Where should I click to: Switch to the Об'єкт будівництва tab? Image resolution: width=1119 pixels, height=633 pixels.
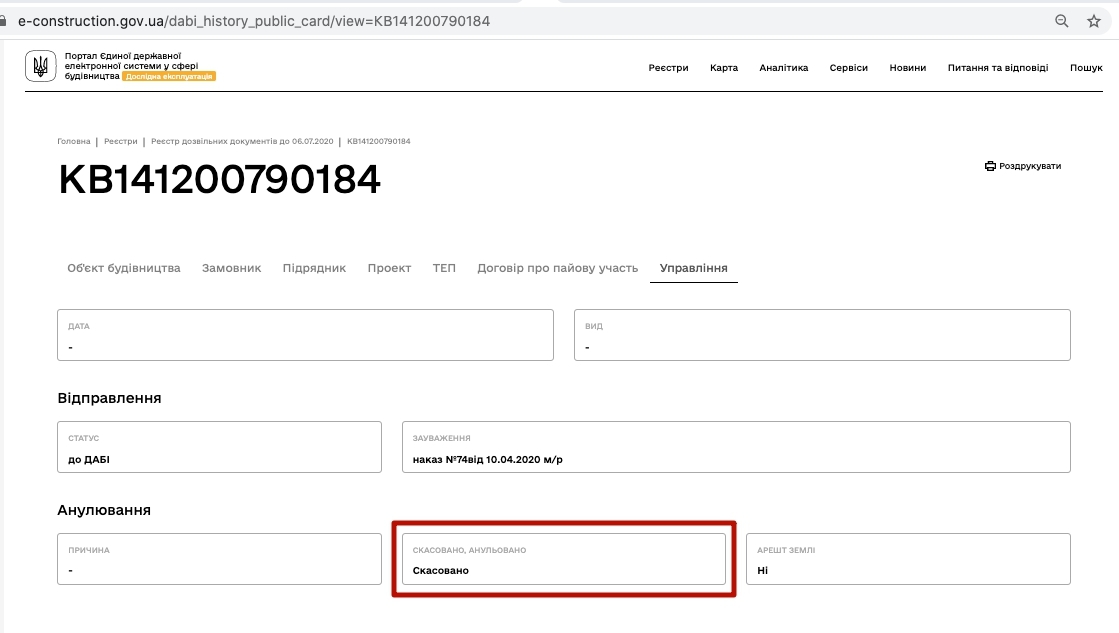123,268
